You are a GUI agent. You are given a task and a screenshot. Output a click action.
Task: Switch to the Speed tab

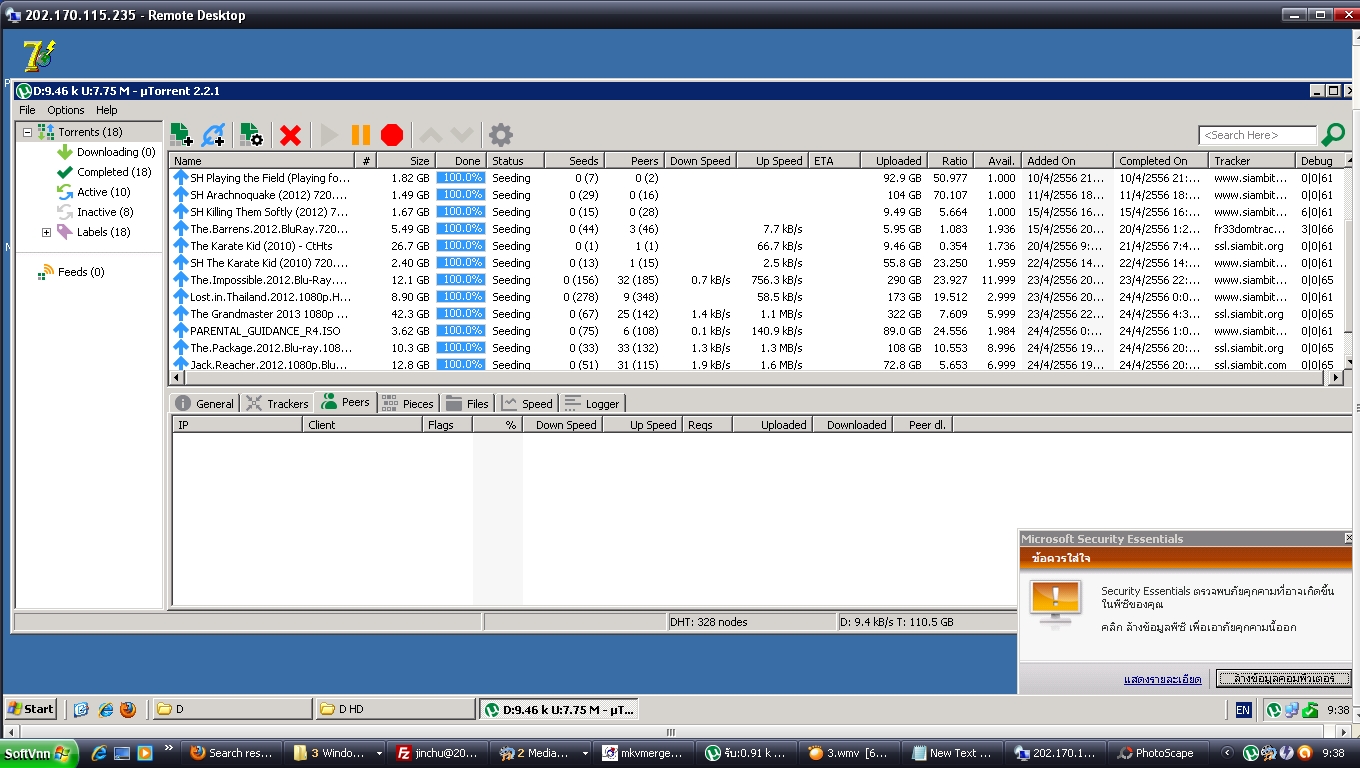pos(527,403)
